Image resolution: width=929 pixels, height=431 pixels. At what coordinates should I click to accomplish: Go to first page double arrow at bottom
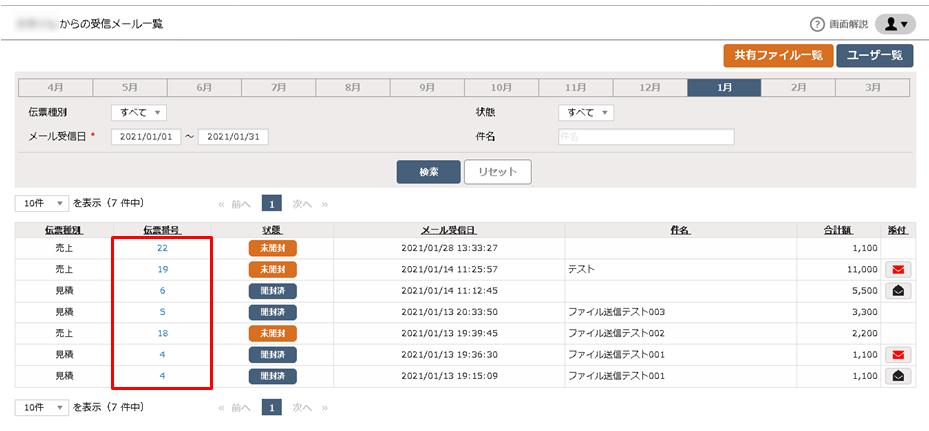(222, 408)
